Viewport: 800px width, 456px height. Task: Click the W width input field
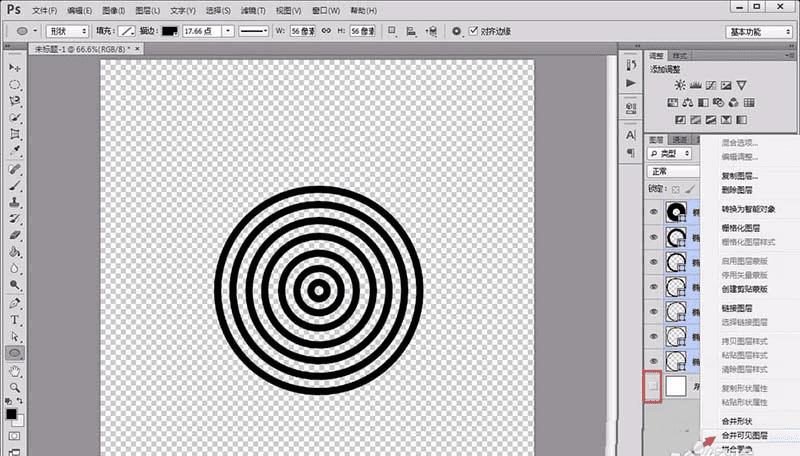(303, 31)
